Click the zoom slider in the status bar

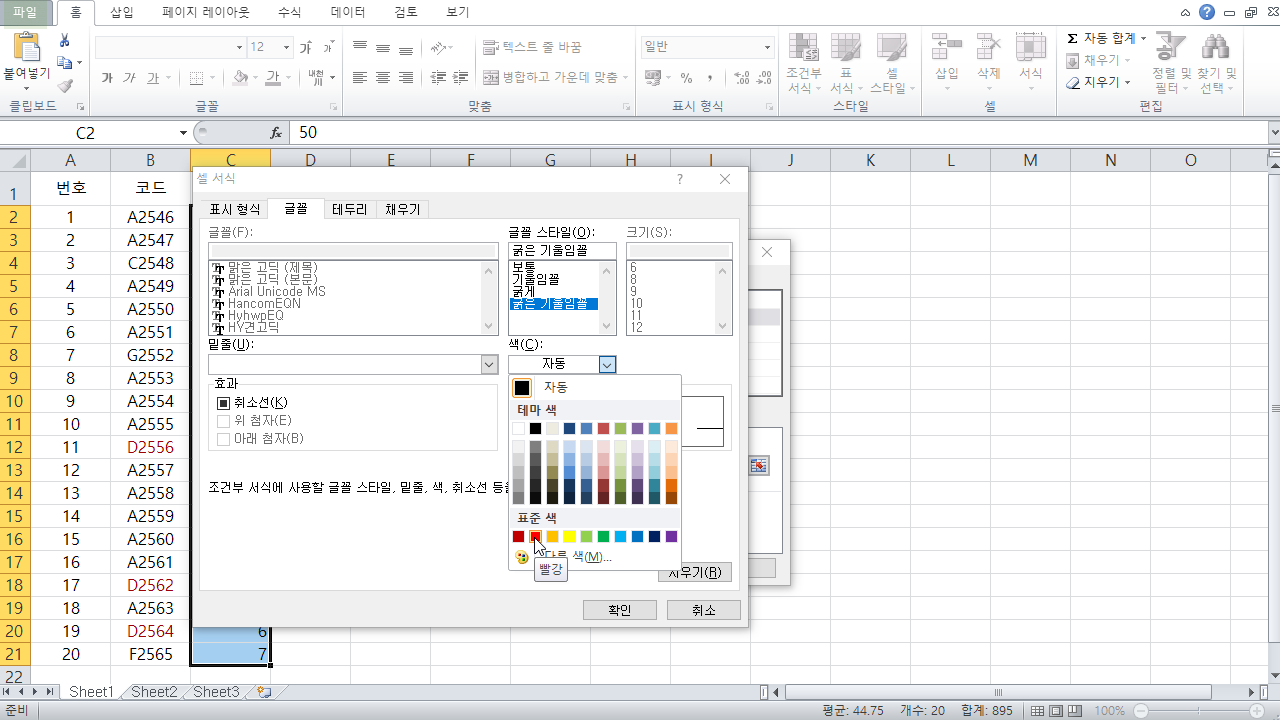pyautogui.click(x=1200, y=710)
